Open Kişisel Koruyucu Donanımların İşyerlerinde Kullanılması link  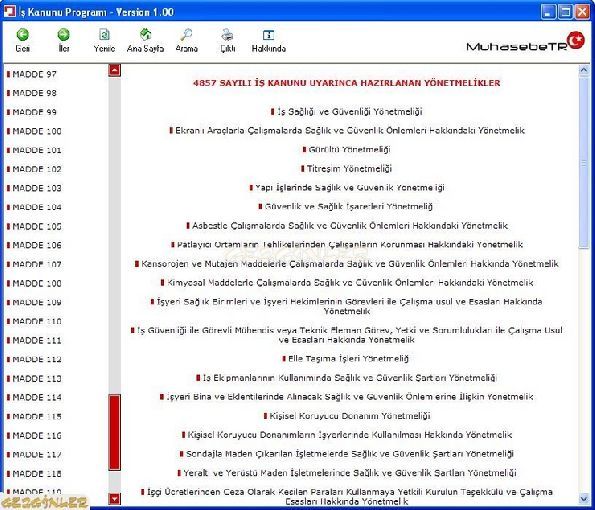pyautogui.click(x=350, y=435)
